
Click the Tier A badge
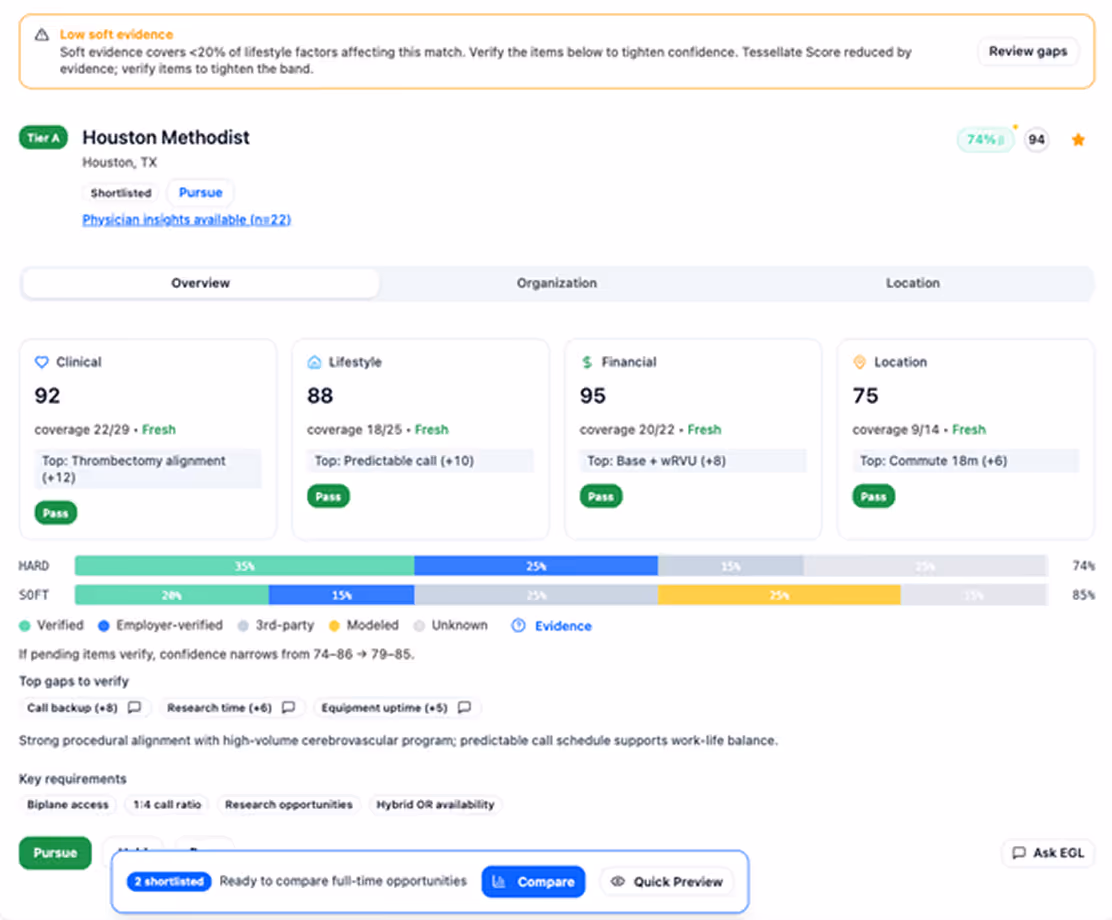point(43,138)
